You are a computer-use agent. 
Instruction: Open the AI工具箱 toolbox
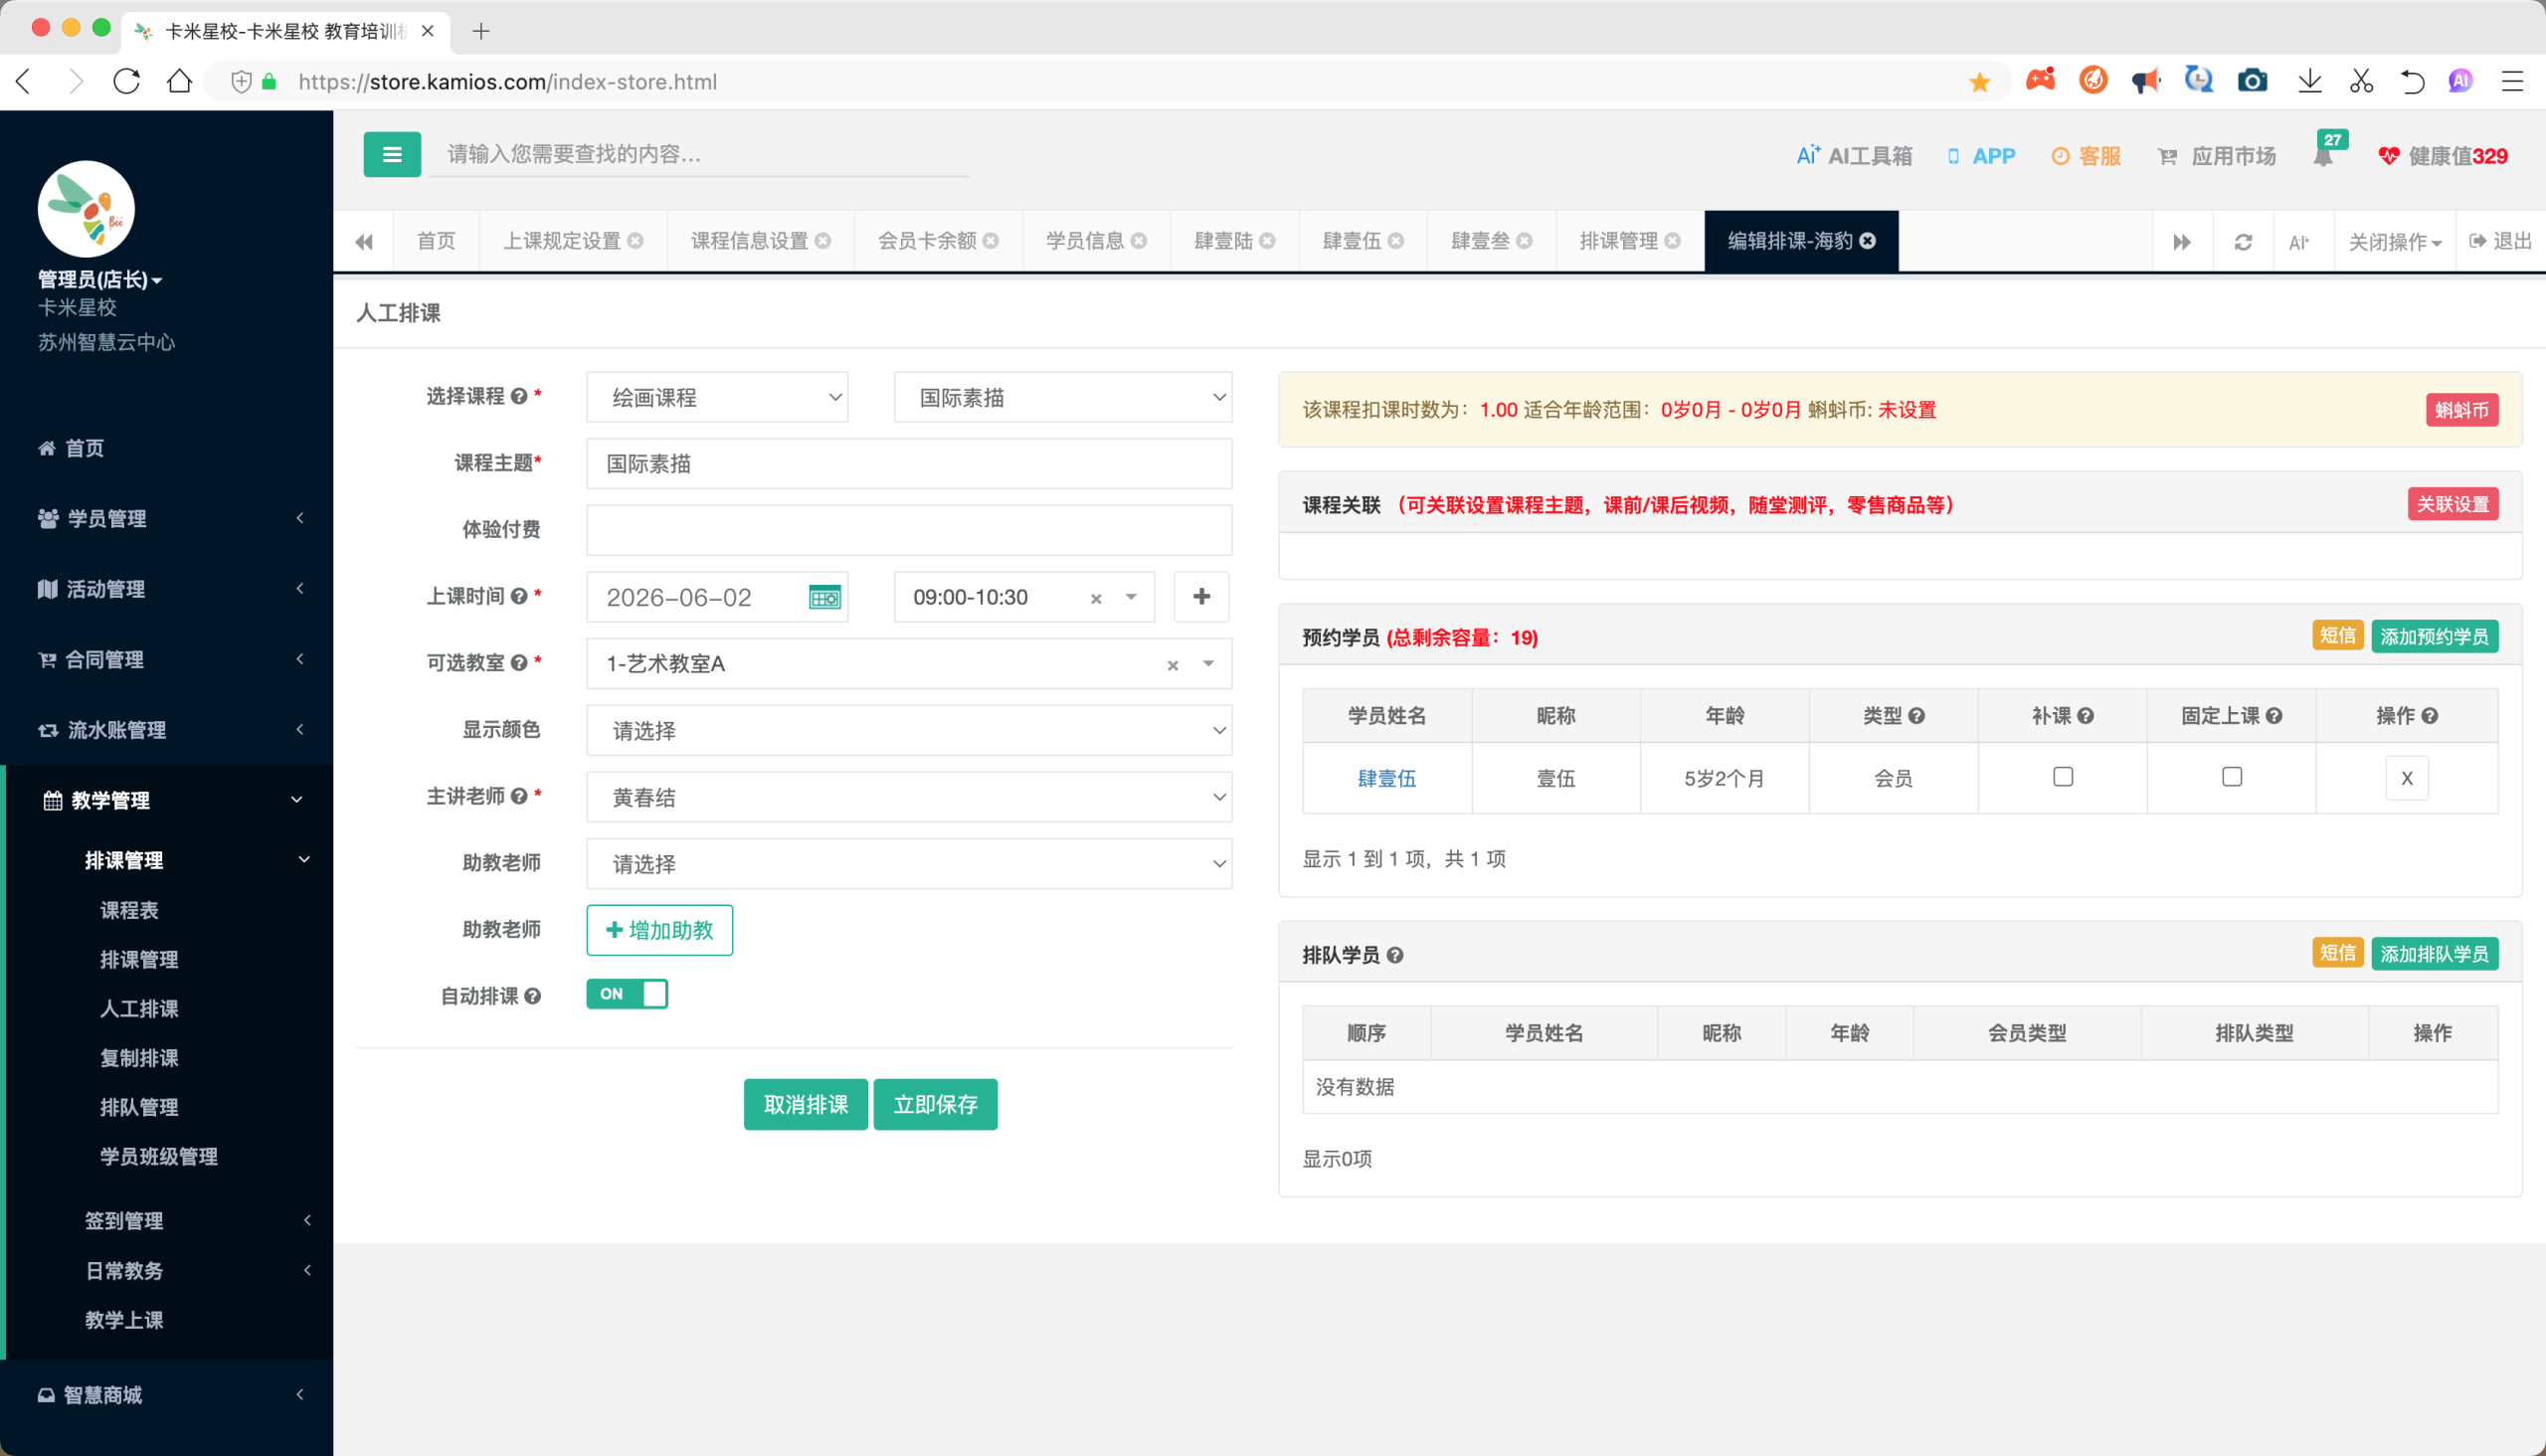[x=1854, y=156]
